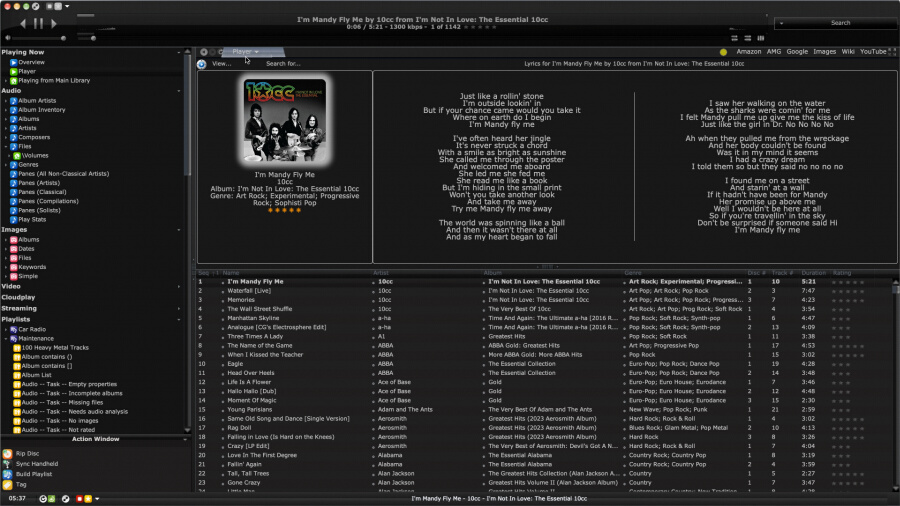Expand Playing from Main Library
Screen dimensions: 900x506
(6, 81)
